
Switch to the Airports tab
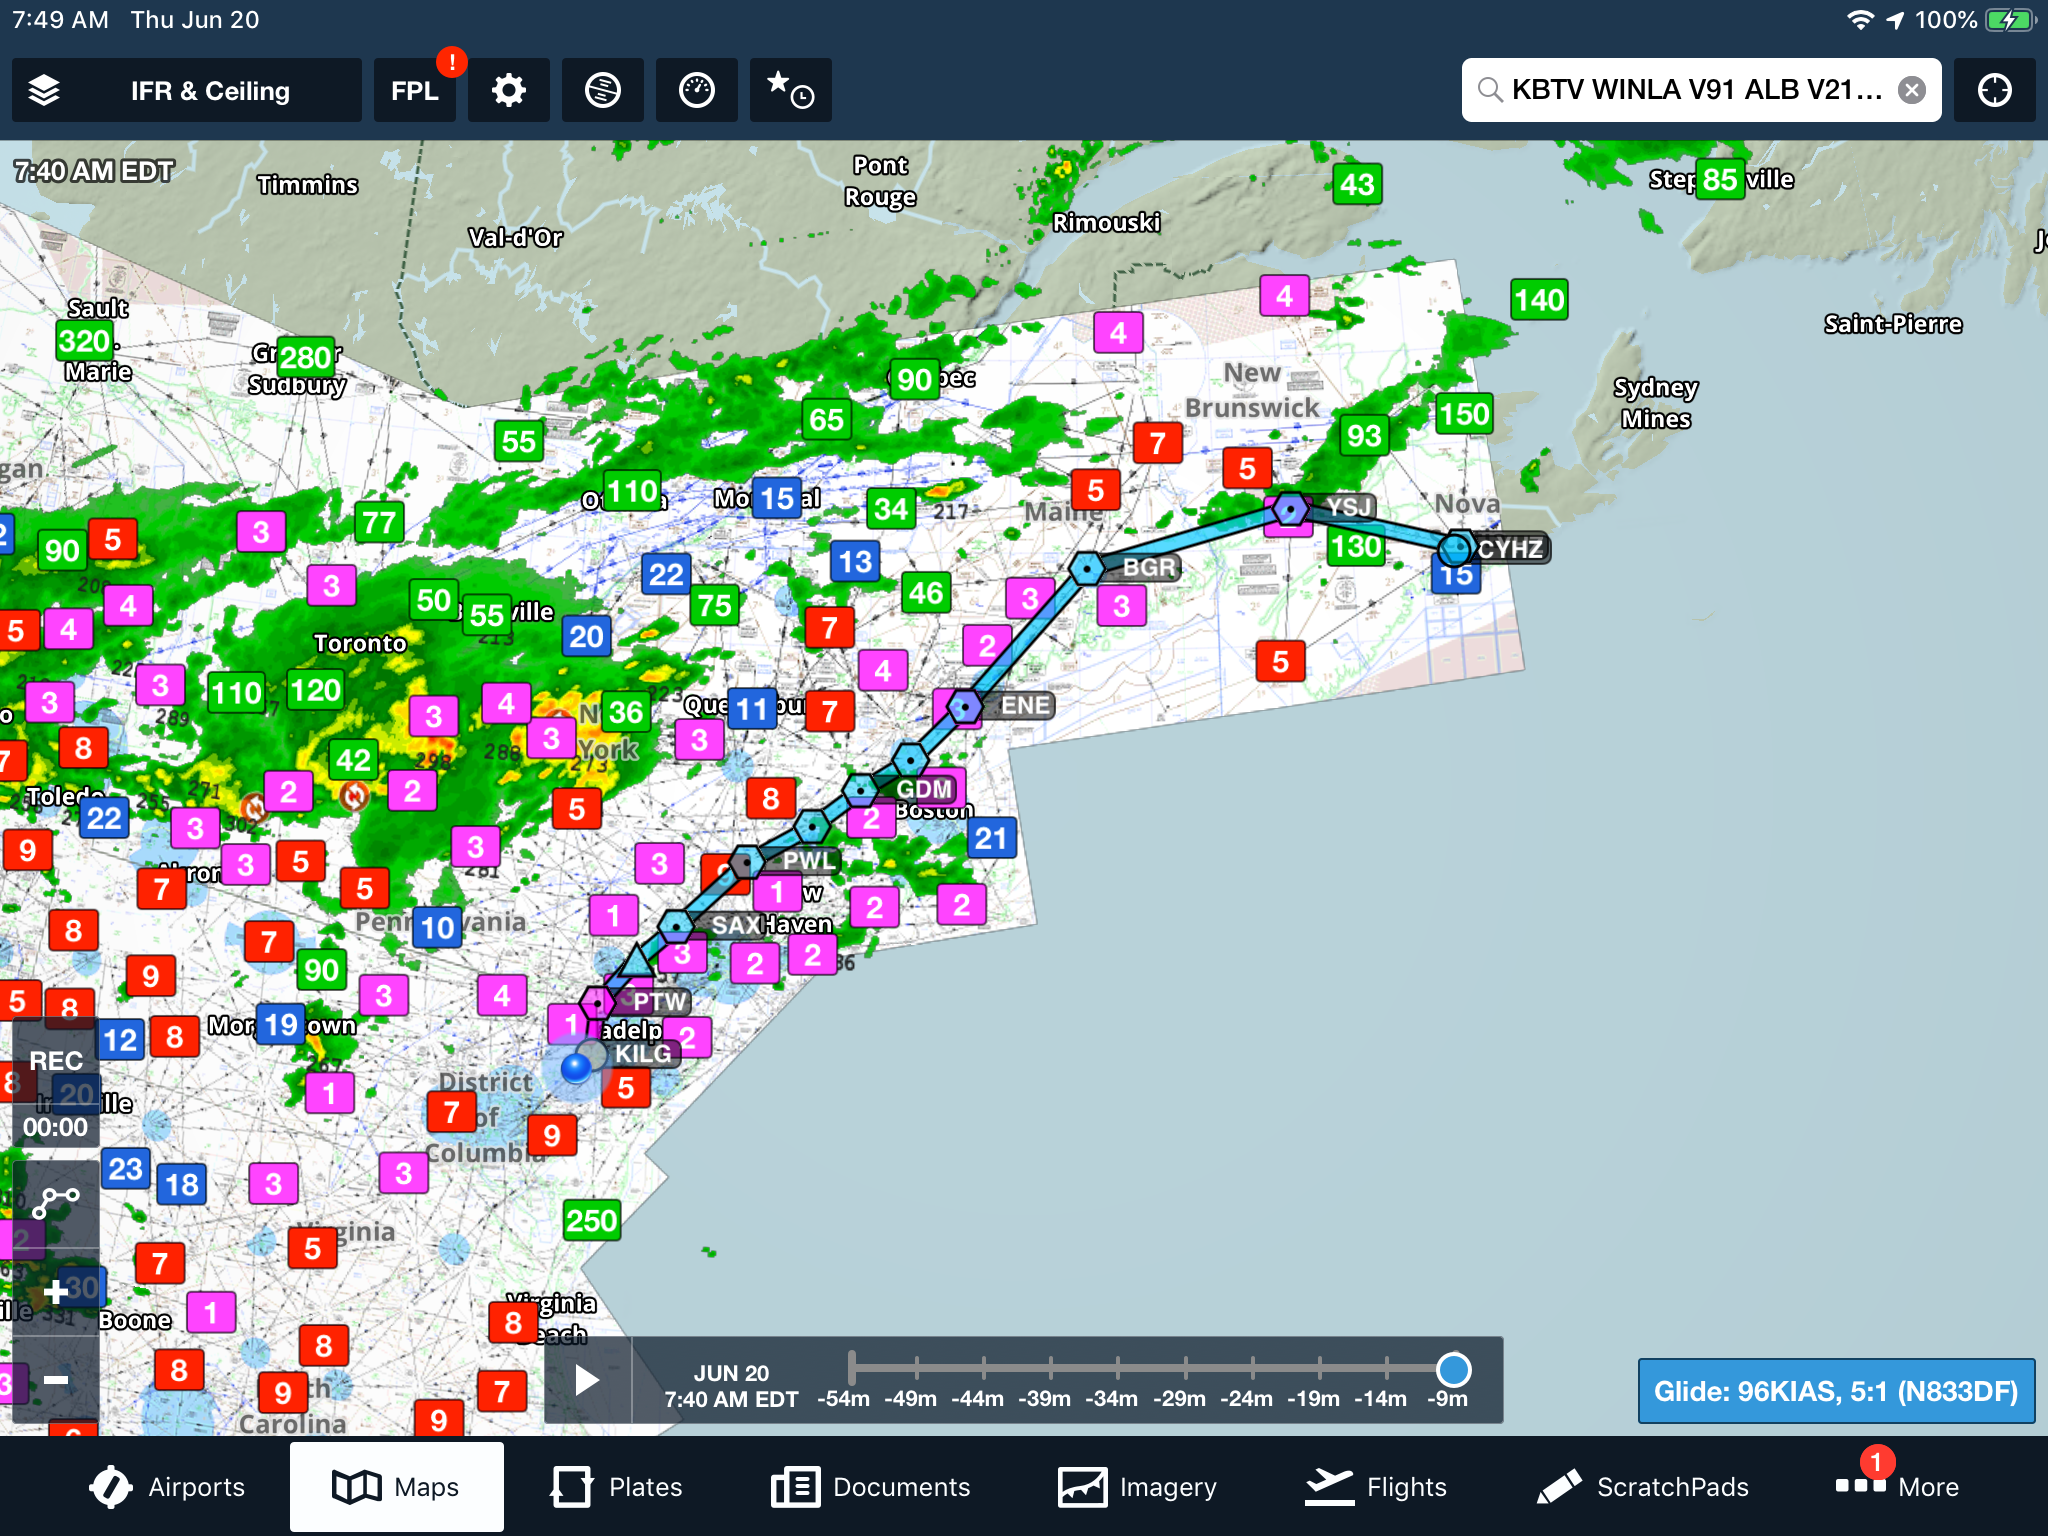pyautogui.click(x=167, y=1487)
